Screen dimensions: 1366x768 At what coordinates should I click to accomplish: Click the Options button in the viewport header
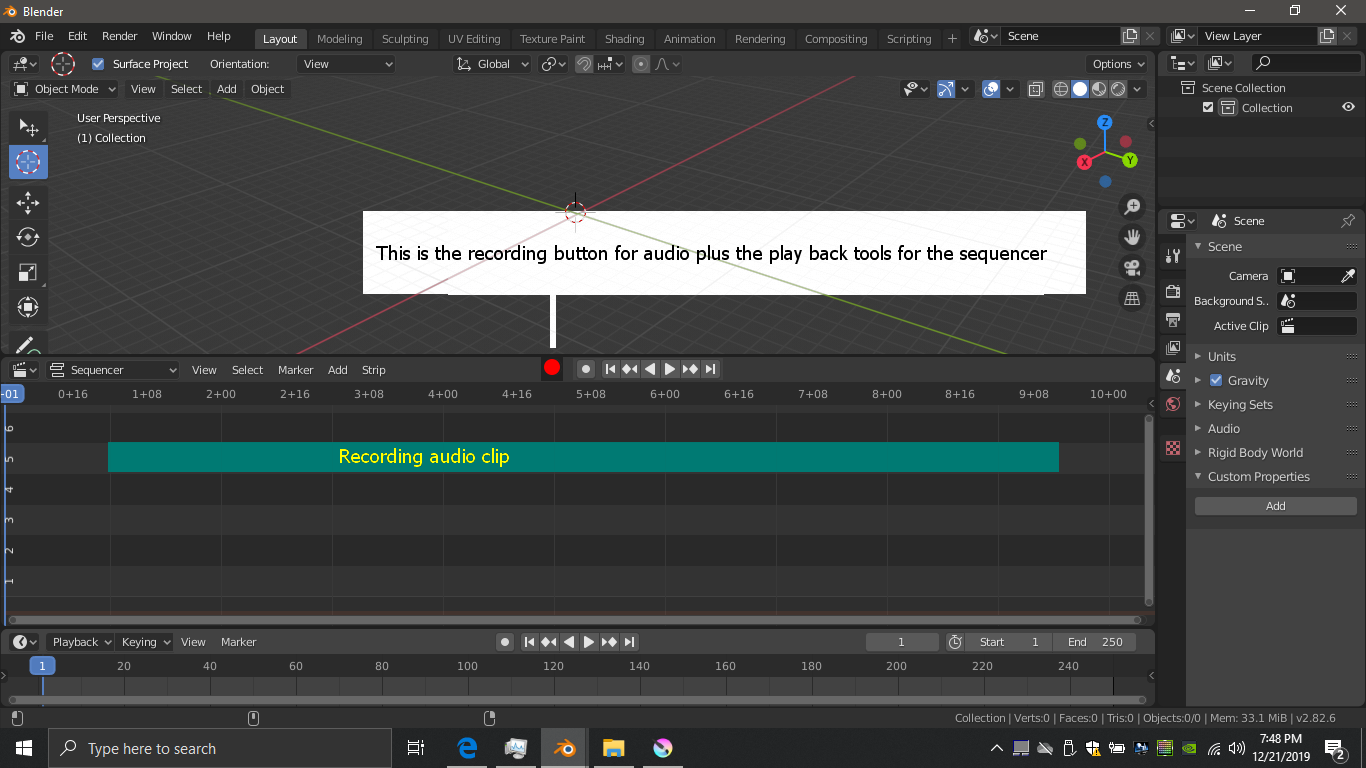click(1118, 64)
